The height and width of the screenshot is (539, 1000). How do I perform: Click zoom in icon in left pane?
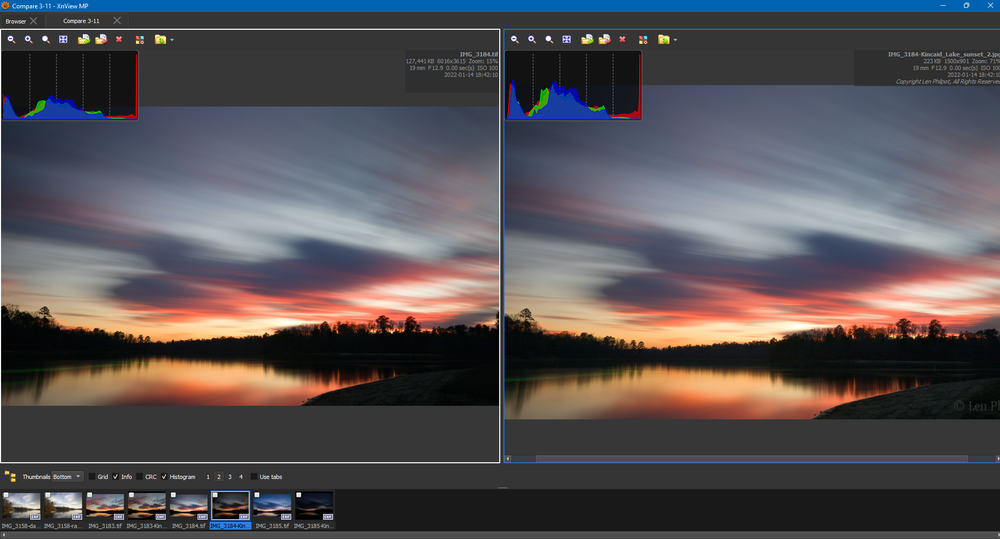(x=29, y=39)
